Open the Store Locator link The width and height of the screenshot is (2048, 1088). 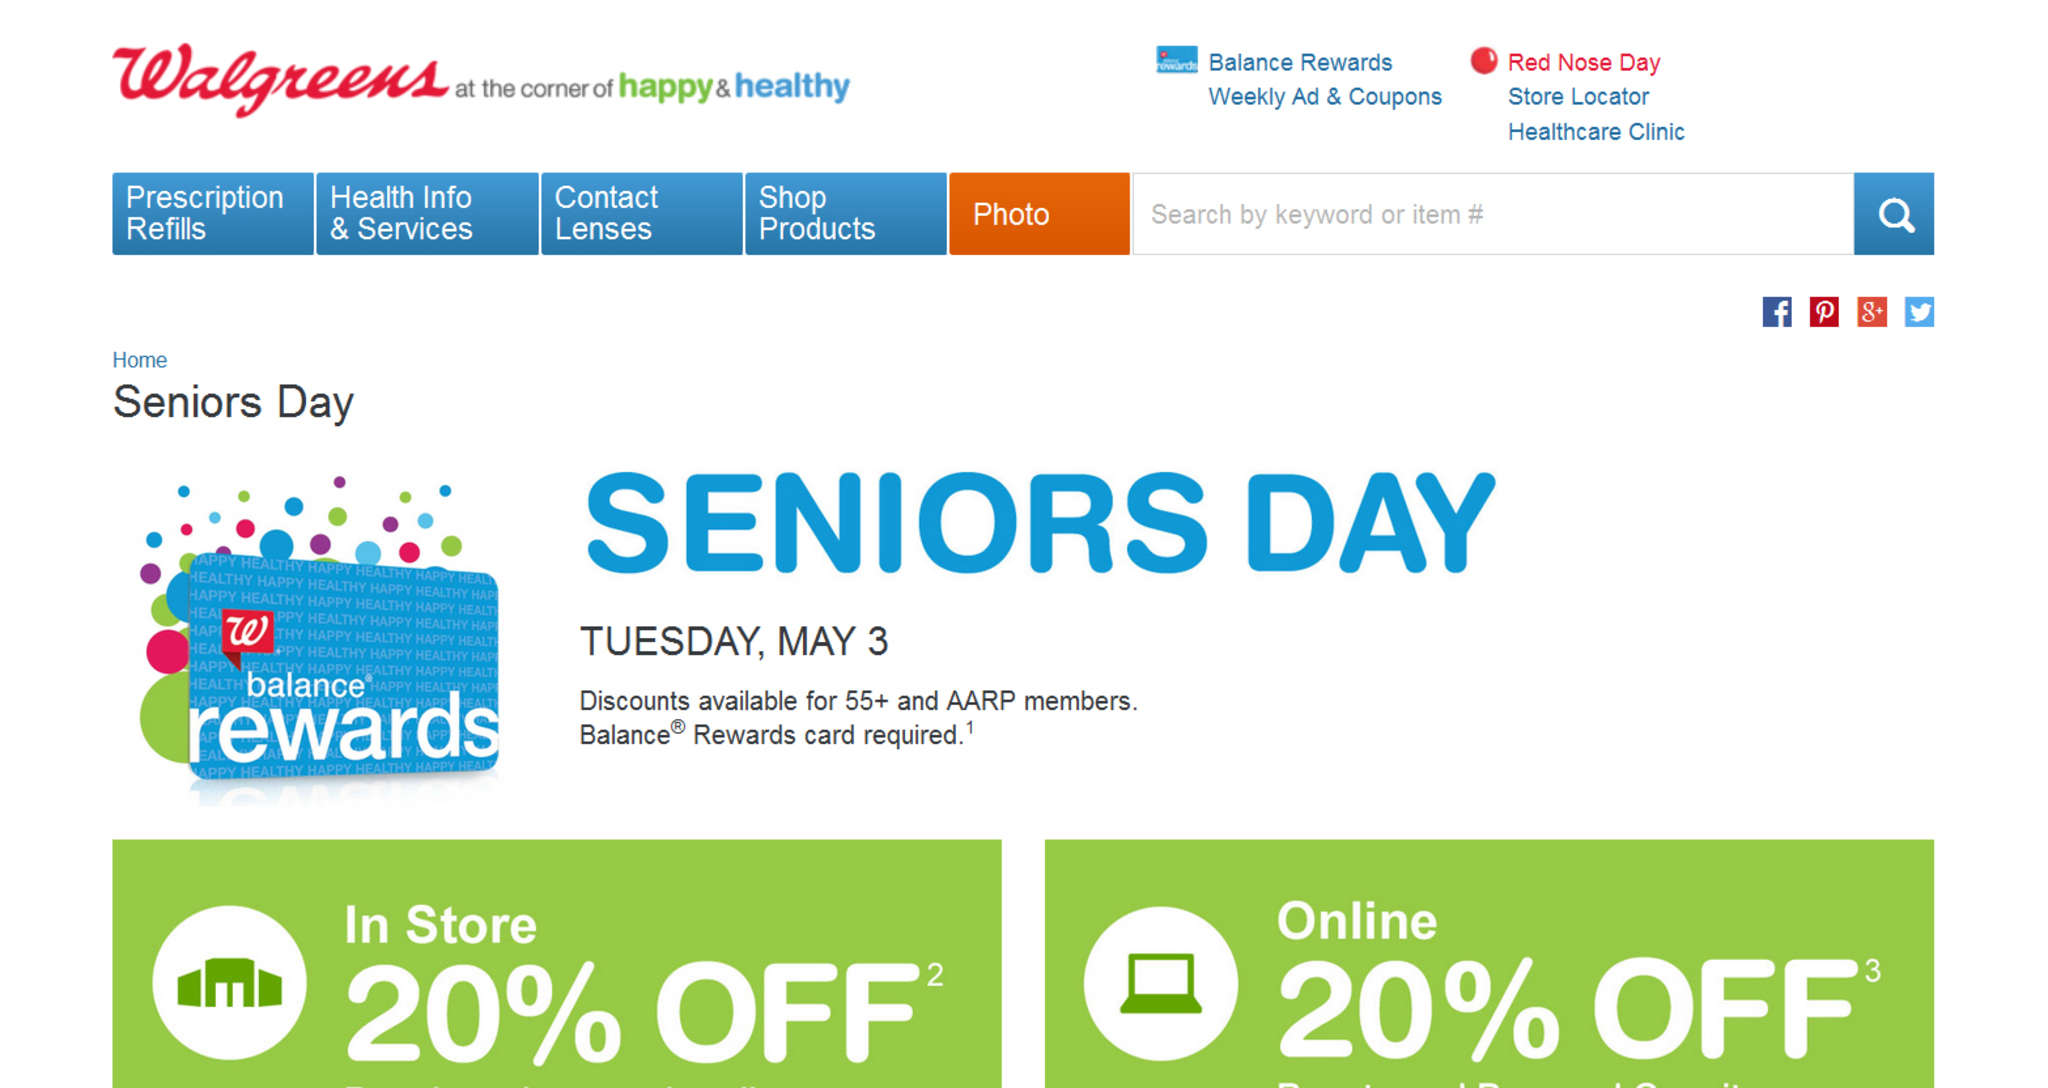(x=1578, y=97)
